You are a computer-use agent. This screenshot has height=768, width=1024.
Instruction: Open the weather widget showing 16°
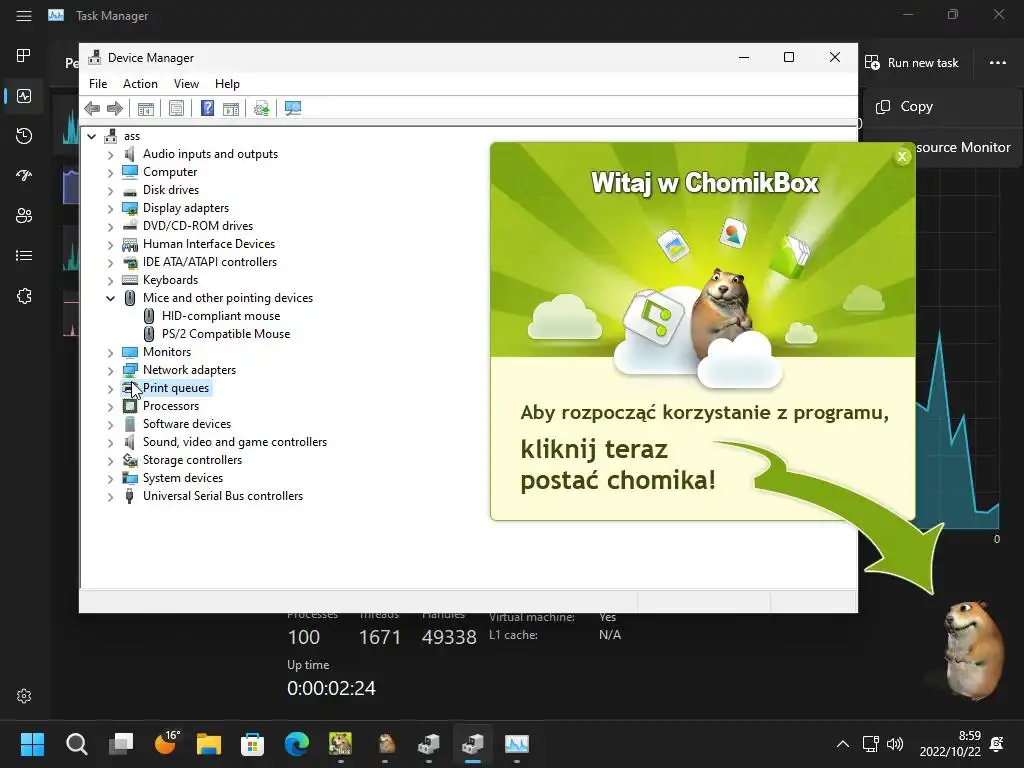[x=166, y=743]
